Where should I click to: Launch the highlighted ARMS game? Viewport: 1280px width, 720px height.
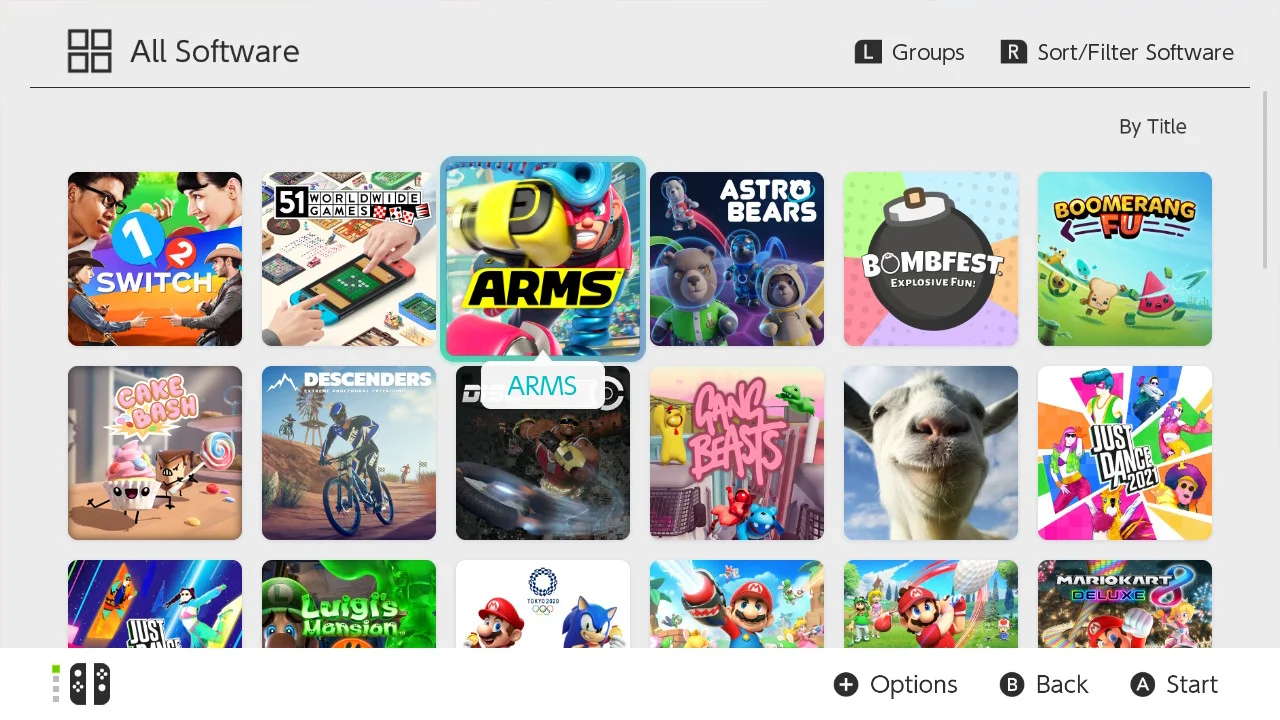[x=543, y=259]
